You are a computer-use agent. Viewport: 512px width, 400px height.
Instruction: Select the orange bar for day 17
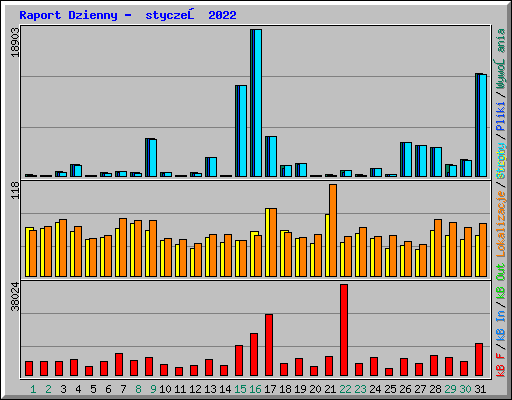(273, 242)
